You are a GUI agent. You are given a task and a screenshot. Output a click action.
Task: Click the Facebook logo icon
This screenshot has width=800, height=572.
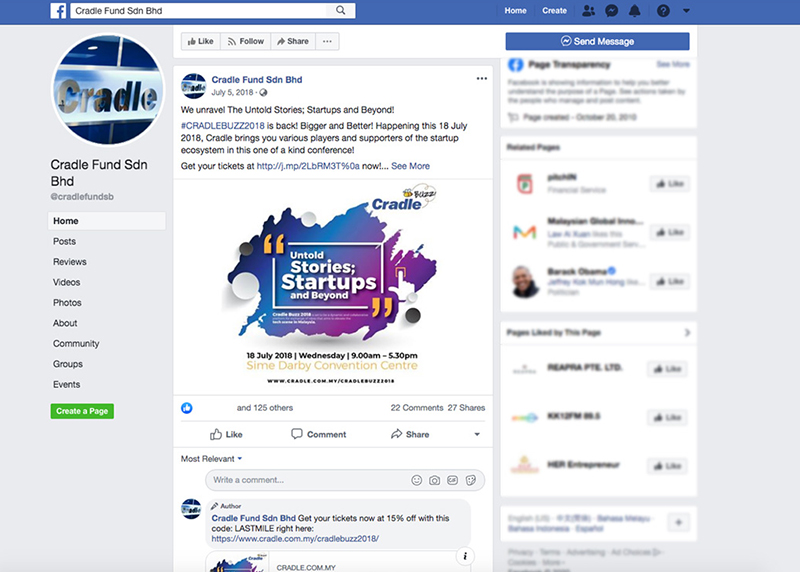click(58, 11)
